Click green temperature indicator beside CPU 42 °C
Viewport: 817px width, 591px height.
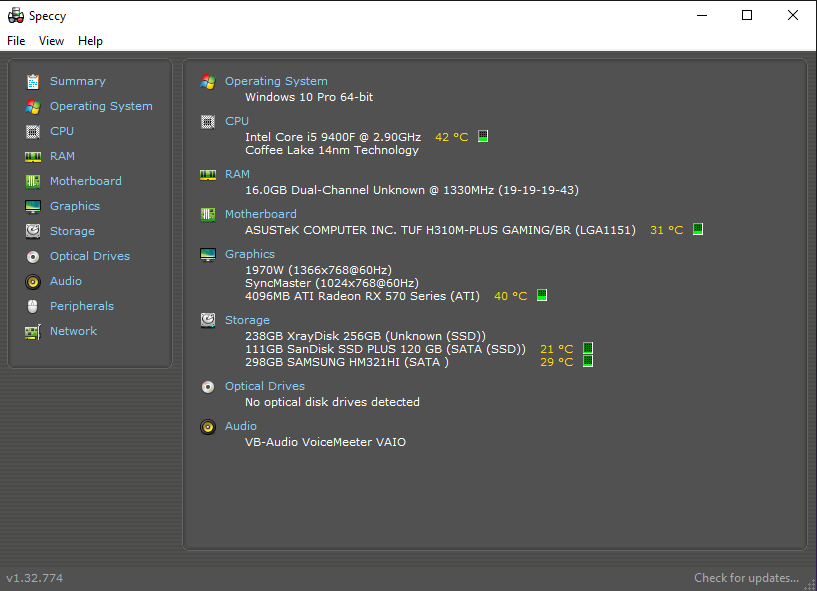(x=483, y=137)
